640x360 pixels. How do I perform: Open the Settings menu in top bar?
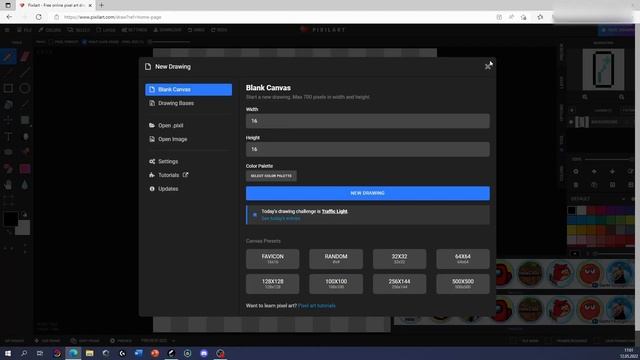[x=134, y=30]
